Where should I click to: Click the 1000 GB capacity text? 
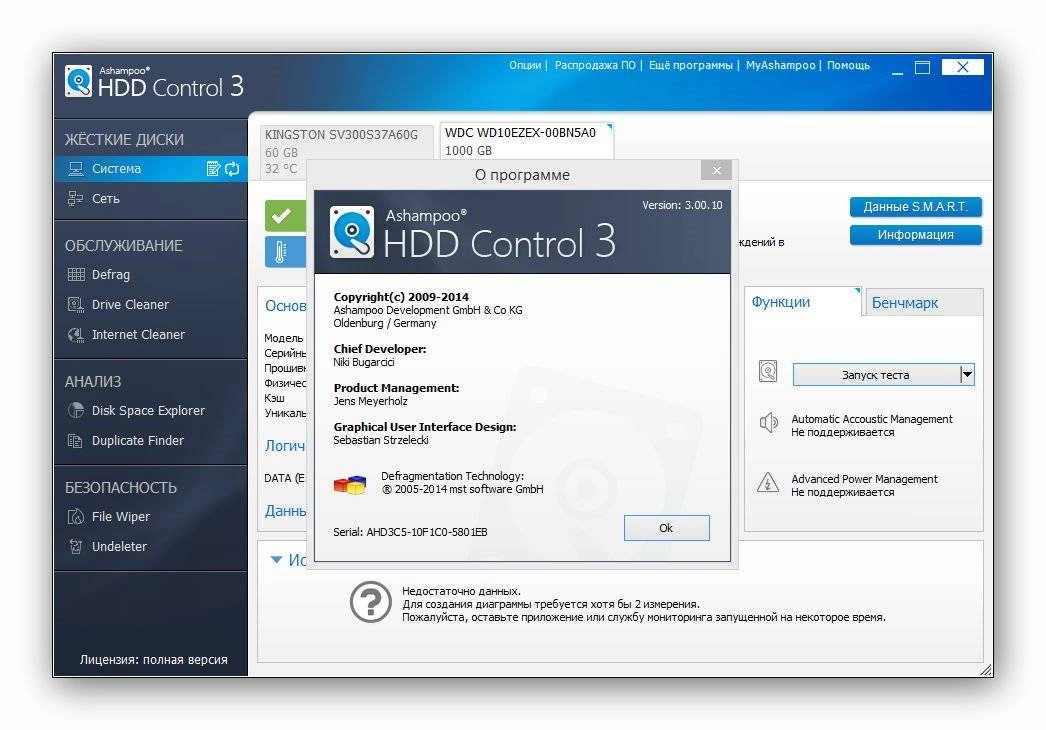click(468, 151)
